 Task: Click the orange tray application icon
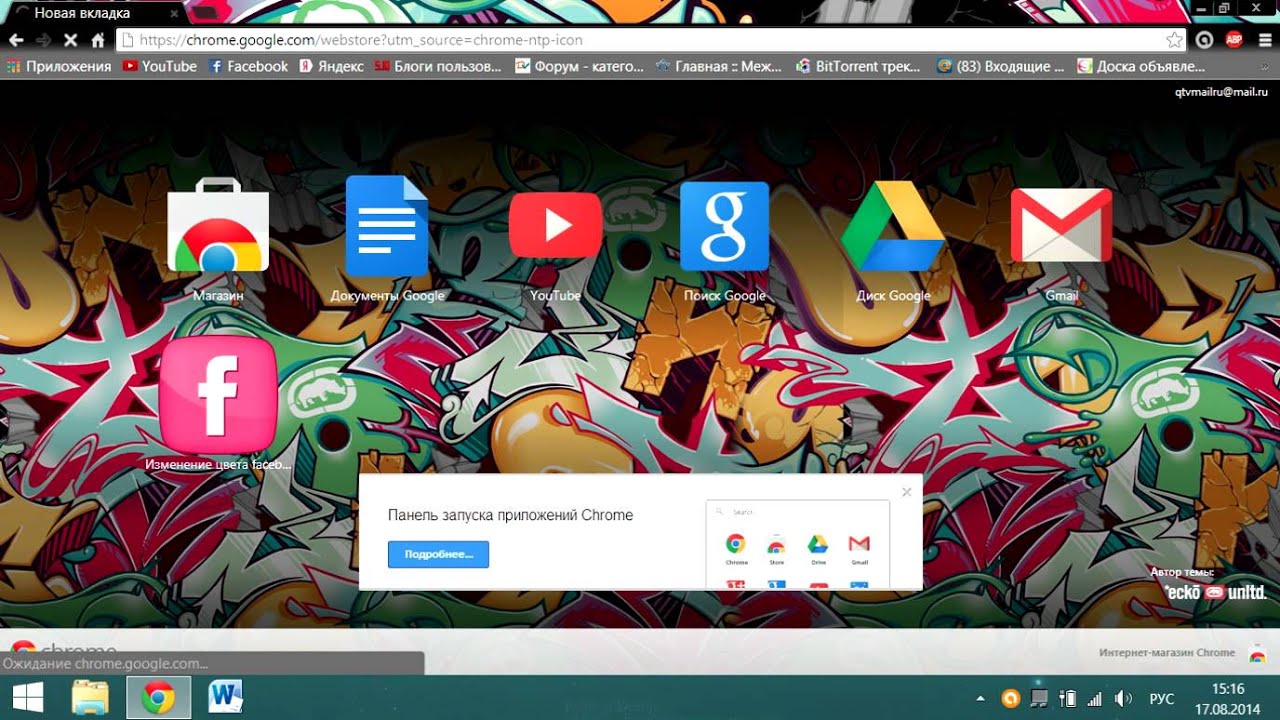[x=1011, y=698]
